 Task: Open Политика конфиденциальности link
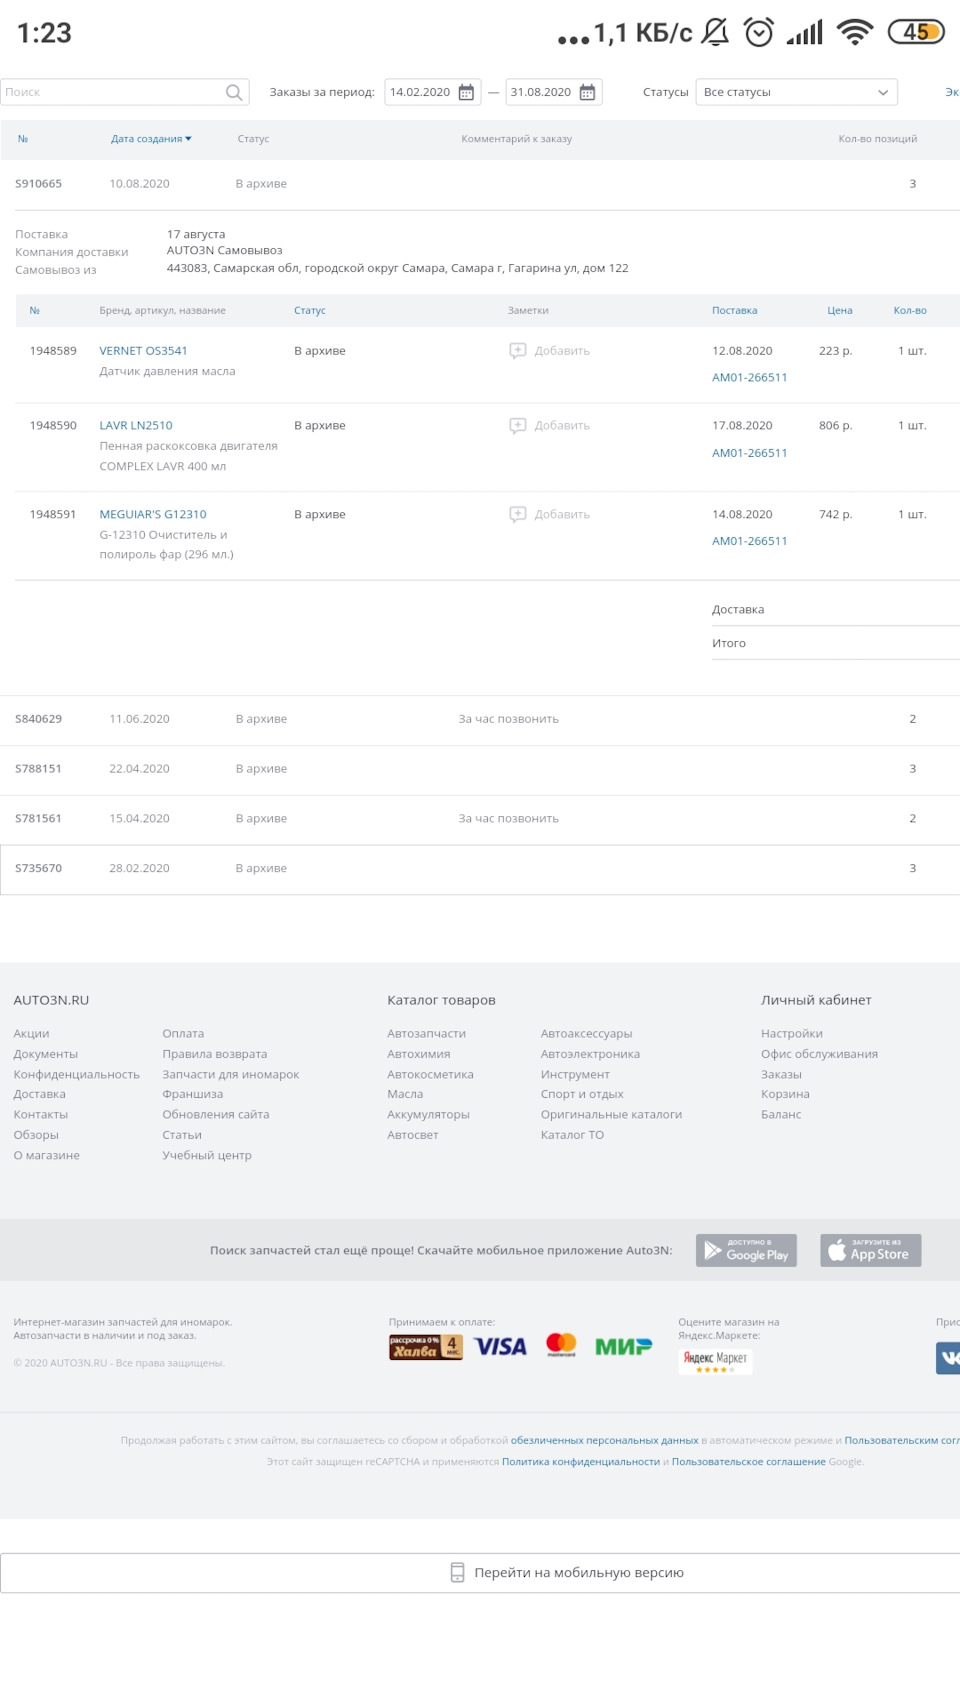581,1461
